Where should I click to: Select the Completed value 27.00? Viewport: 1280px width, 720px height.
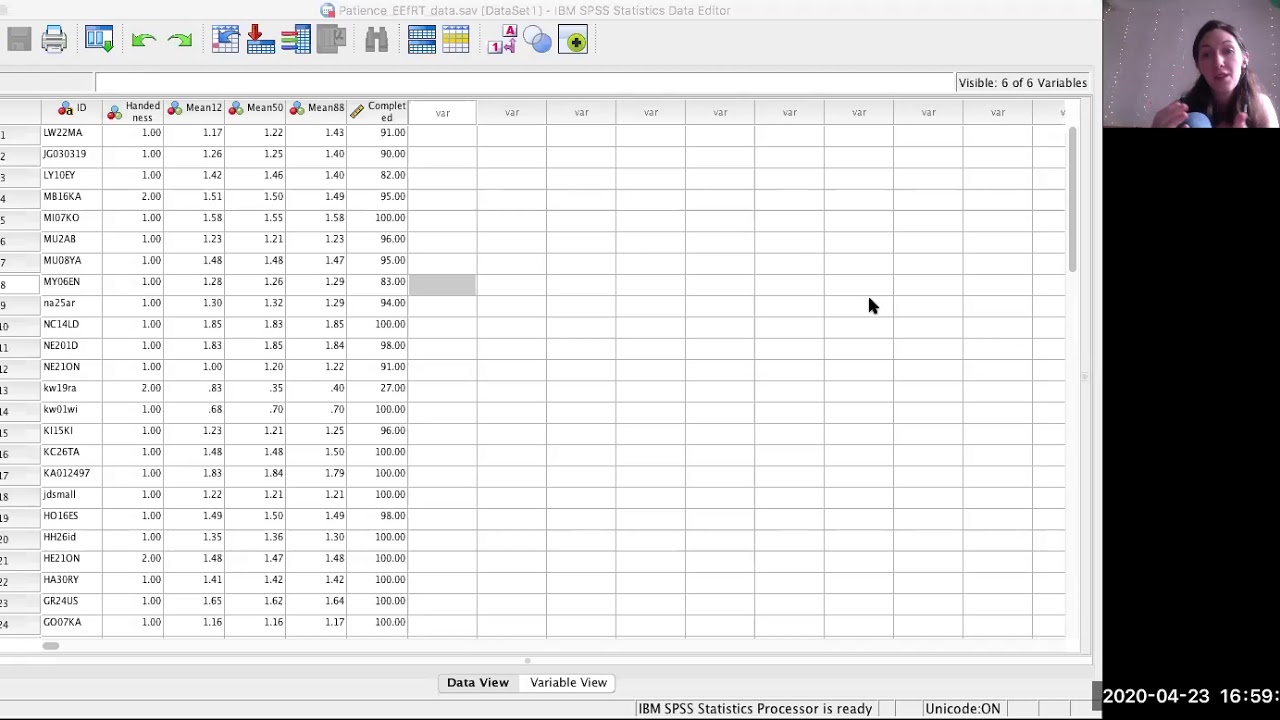click(378, 388)
